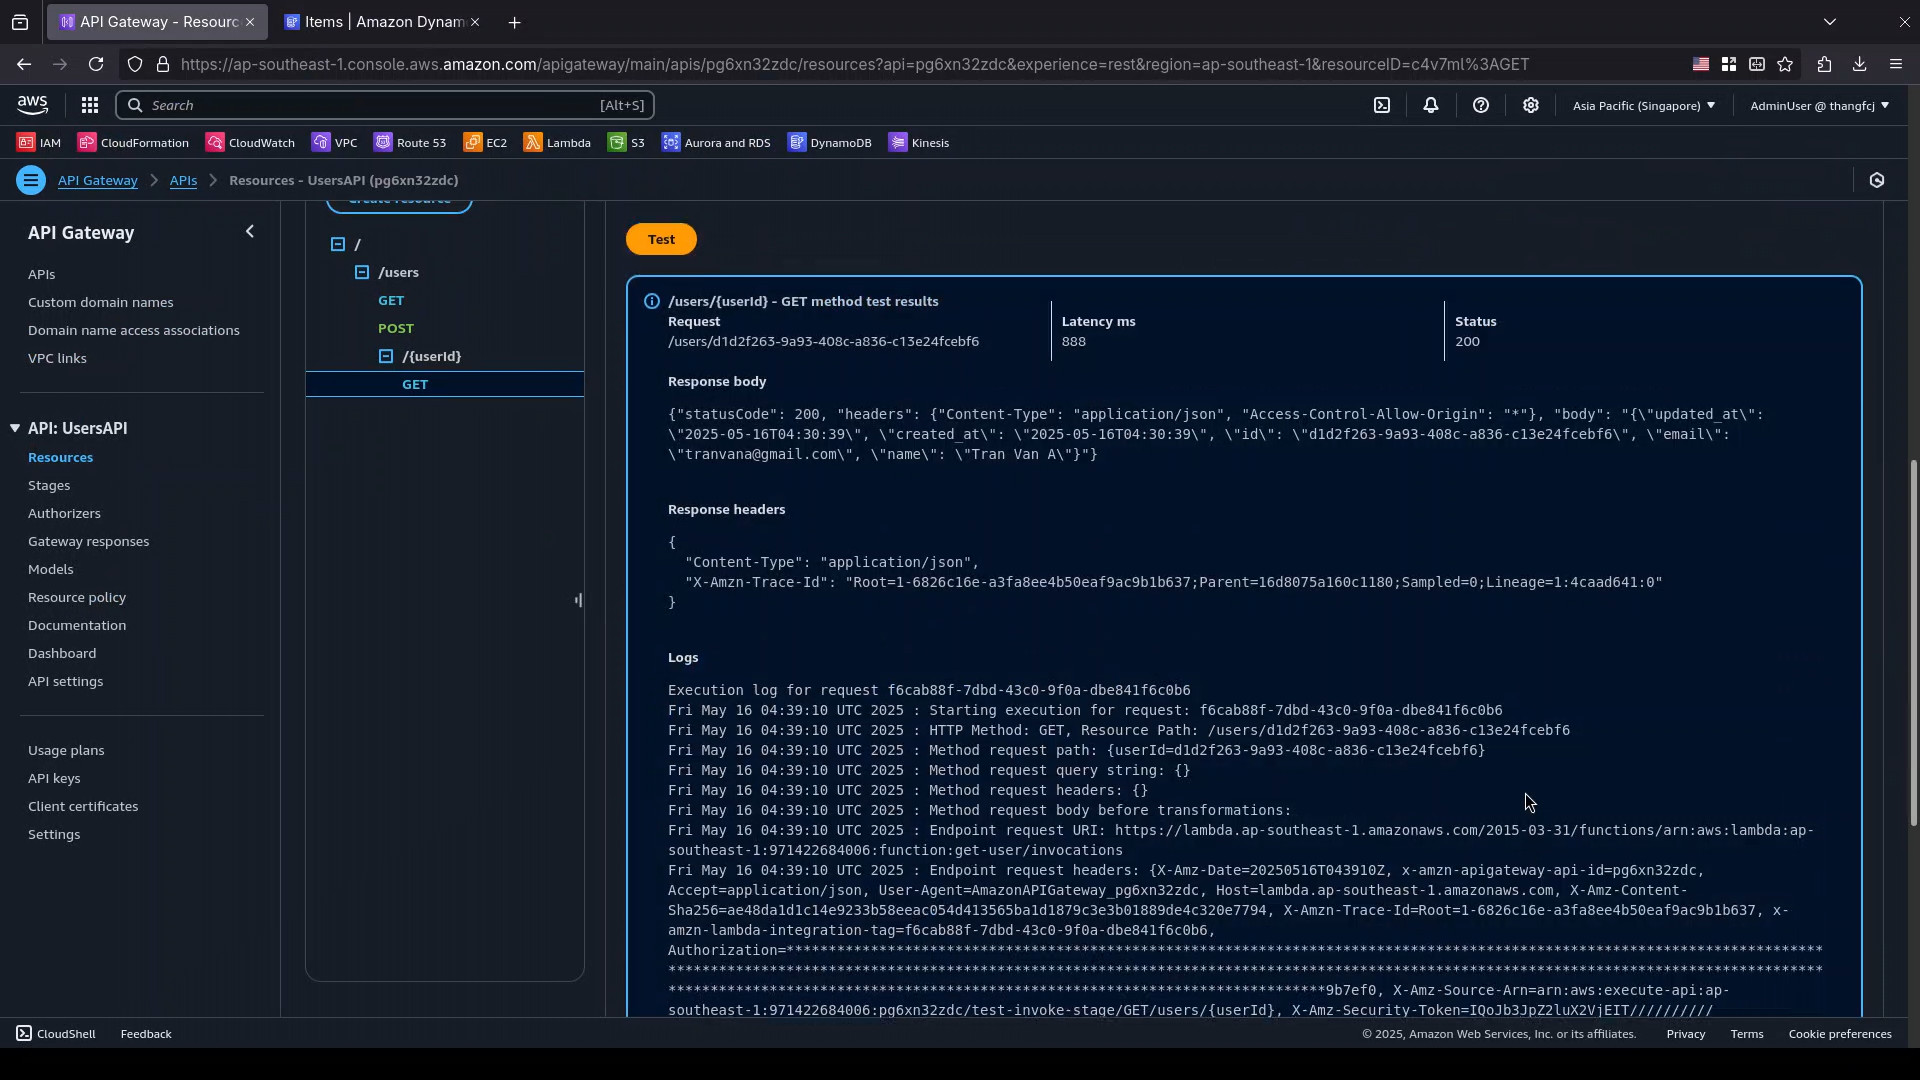Open the Firefox application menu
This screenshot has height=1080, width=1920.
[x=1896, y=64]
